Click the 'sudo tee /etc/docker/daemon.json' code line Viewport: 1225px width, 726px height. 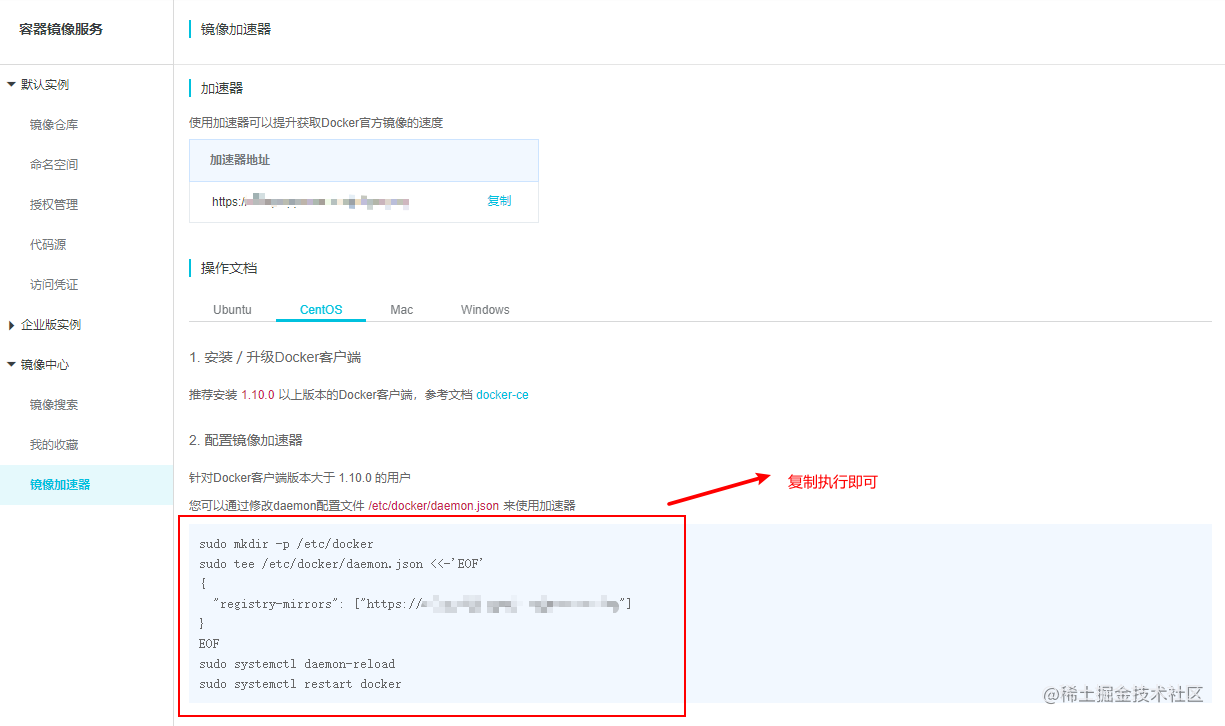click(x=341, y=565)
